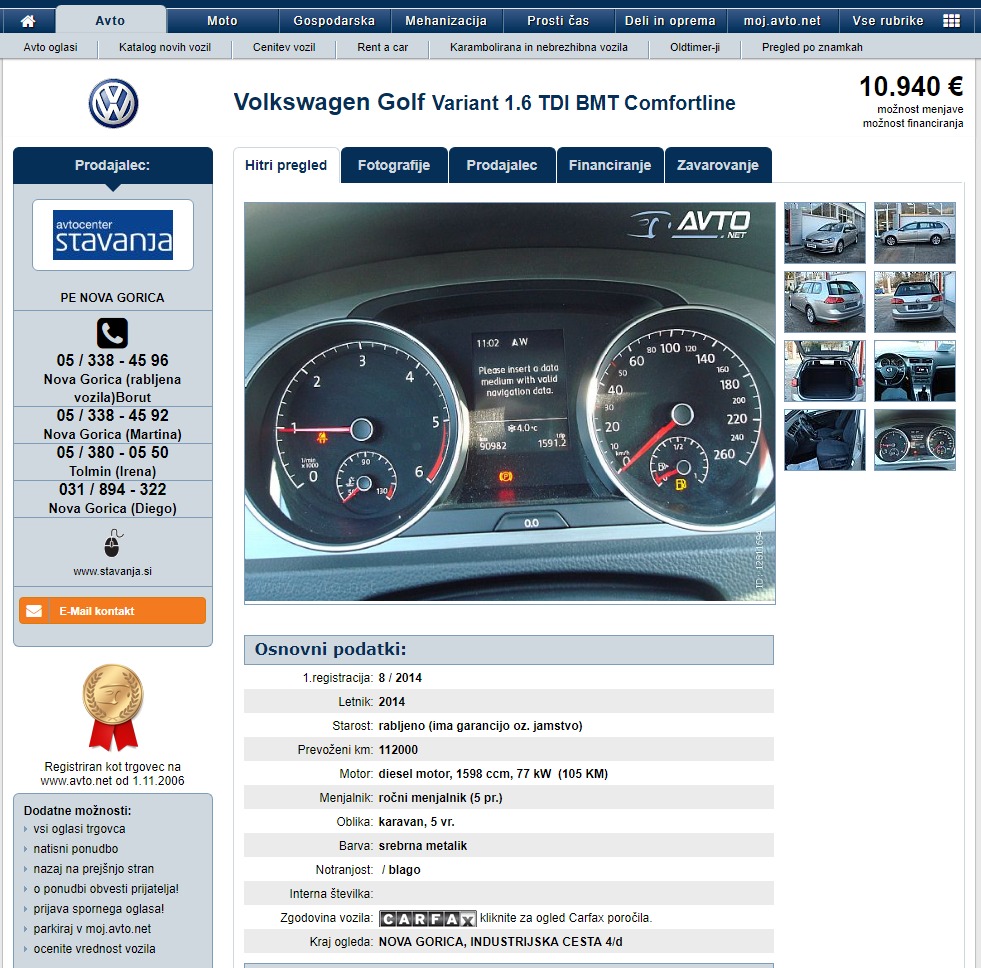981x968 pixels.
Task: Open the Prosti čas section
Action: click(x=558, y=21)
